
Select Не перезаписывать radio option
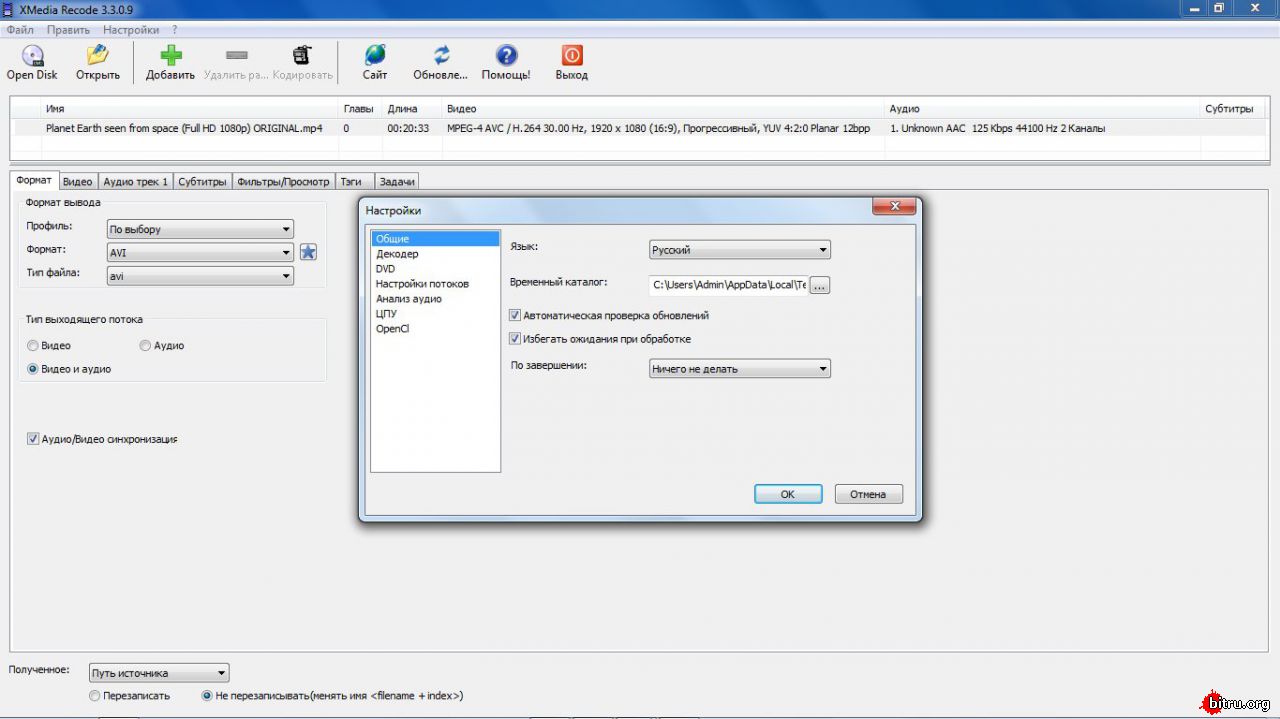(x=207, y=696)
